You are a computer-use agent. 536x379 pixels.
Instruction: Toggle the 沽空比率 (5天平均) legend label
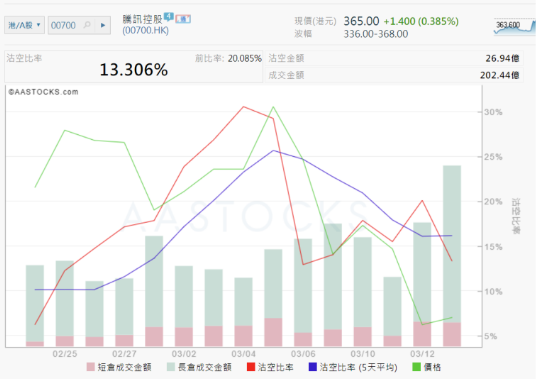tap(358, 367)
